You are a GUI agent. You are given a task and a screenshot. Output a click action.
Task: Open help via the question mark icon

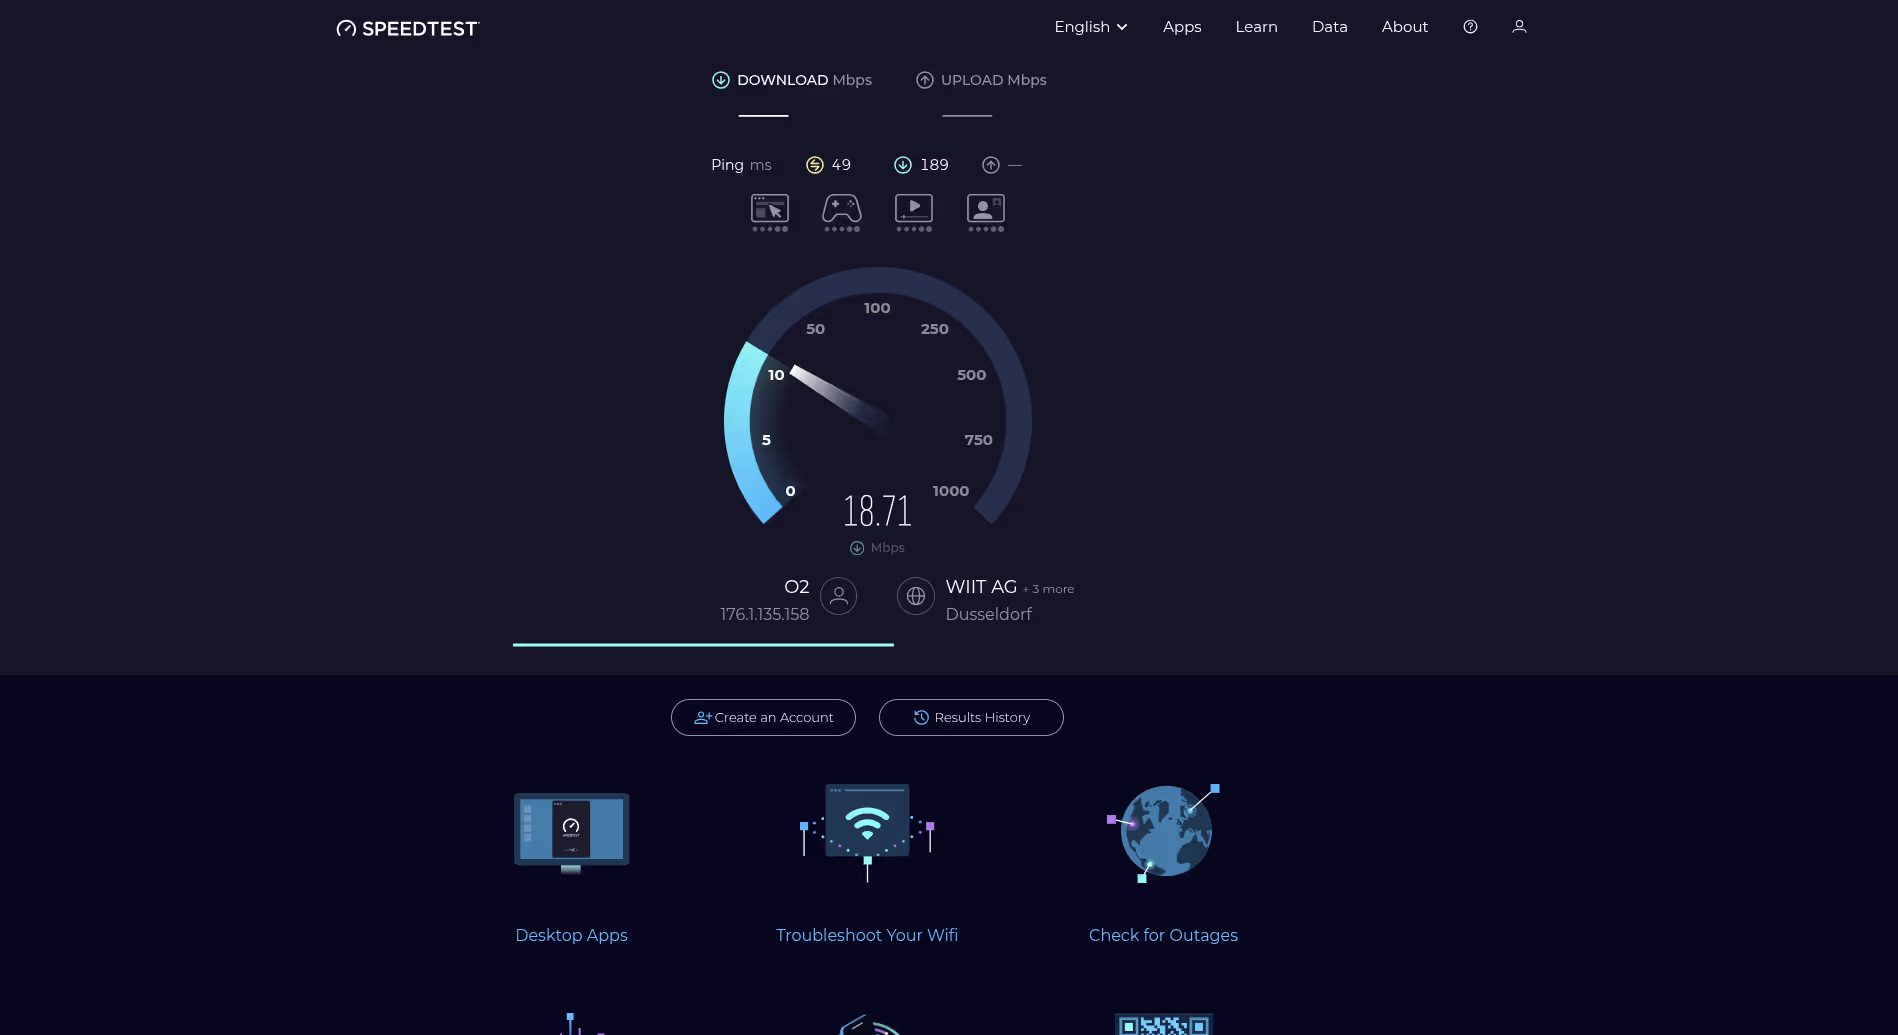tap(1469, 26)
